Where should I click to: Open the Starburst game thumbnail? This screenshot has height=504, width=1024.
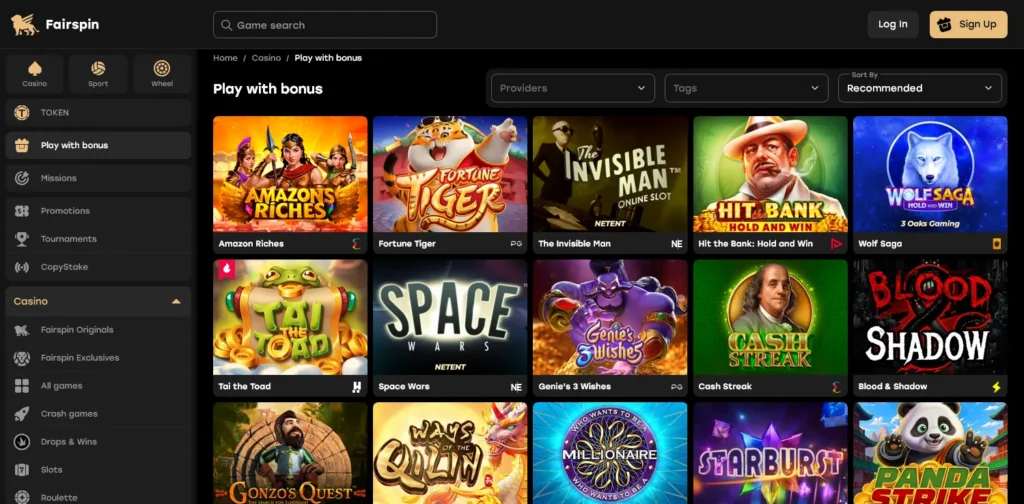770,453
